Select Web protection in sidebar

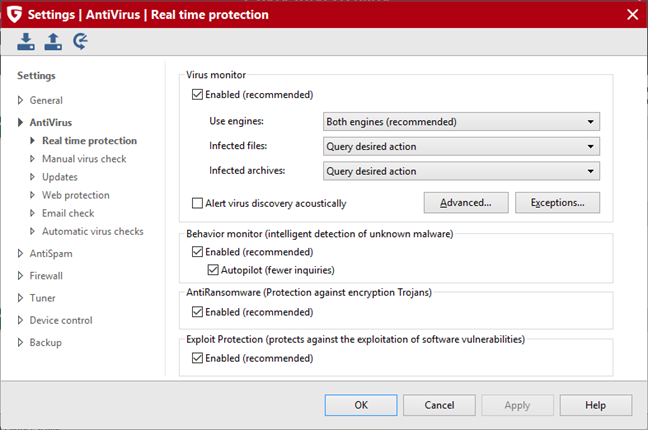[x=75, y=195]
